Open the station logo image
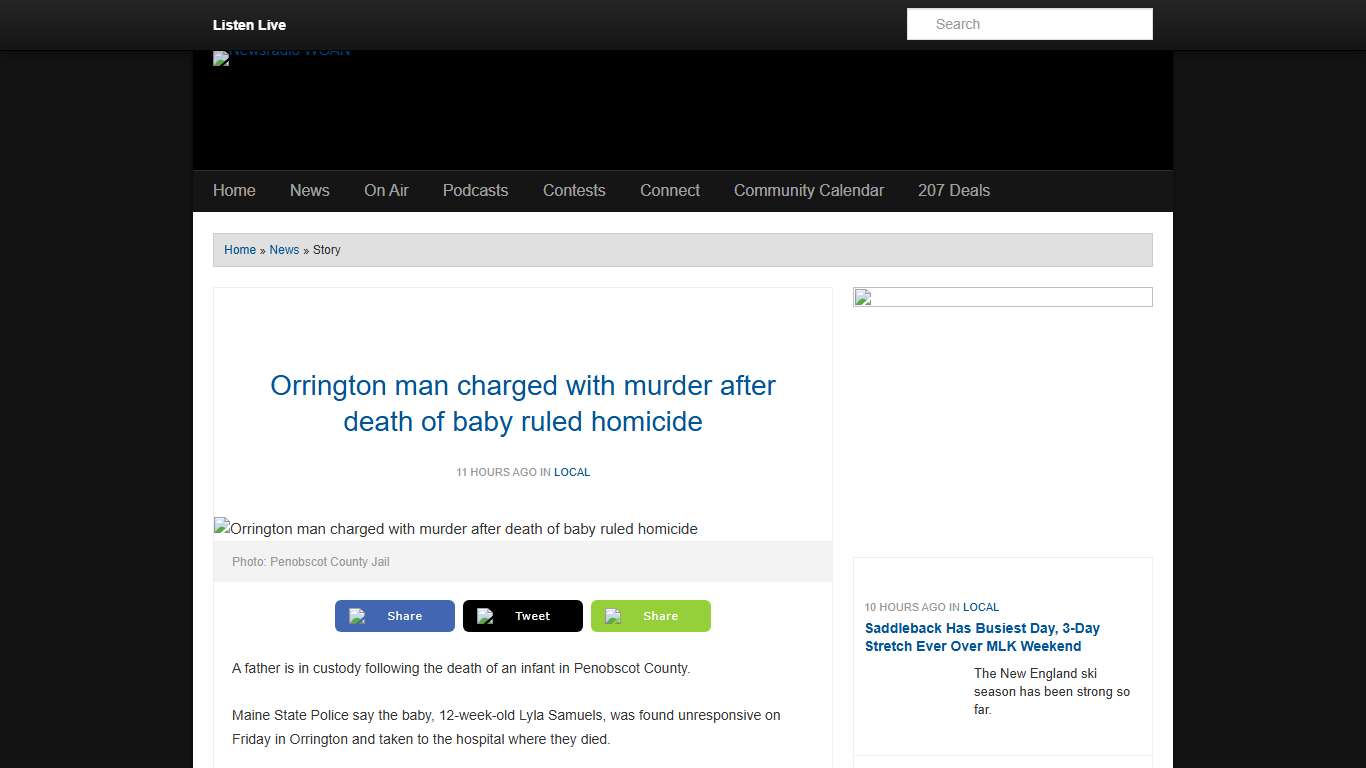Image resolution: width=1366 pixels, height=768 pixels. coord(281,58)
